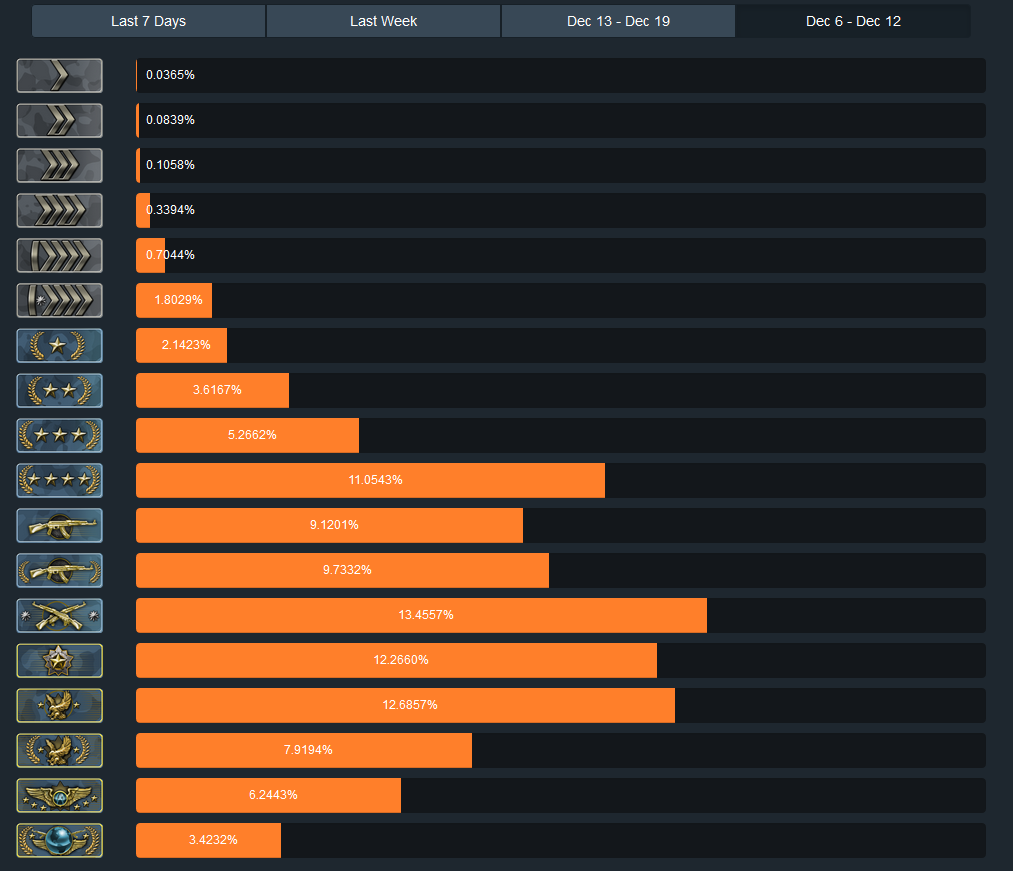This screenshot has width=1013, height=871.
Task: Switch to the Last 7 Days tab
Action: click(x=149, y=21)
